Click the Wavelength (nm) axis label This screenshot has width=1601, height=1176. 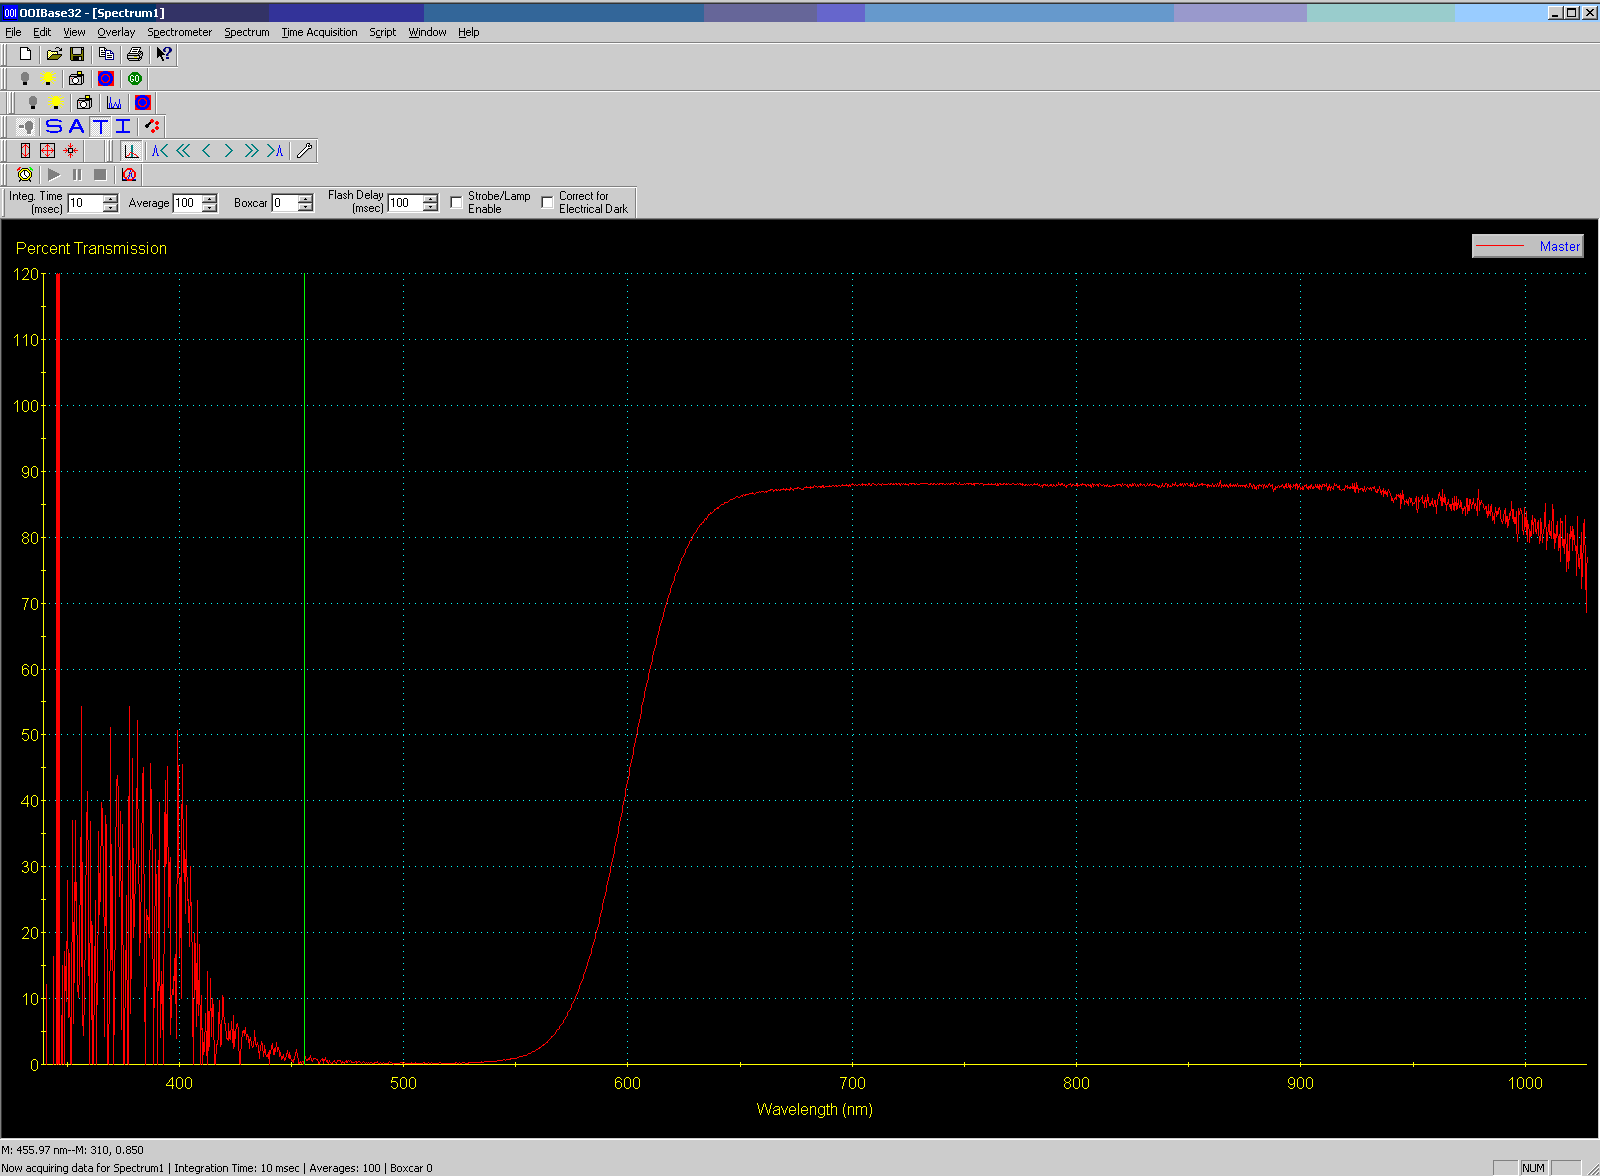[814, 1109]
